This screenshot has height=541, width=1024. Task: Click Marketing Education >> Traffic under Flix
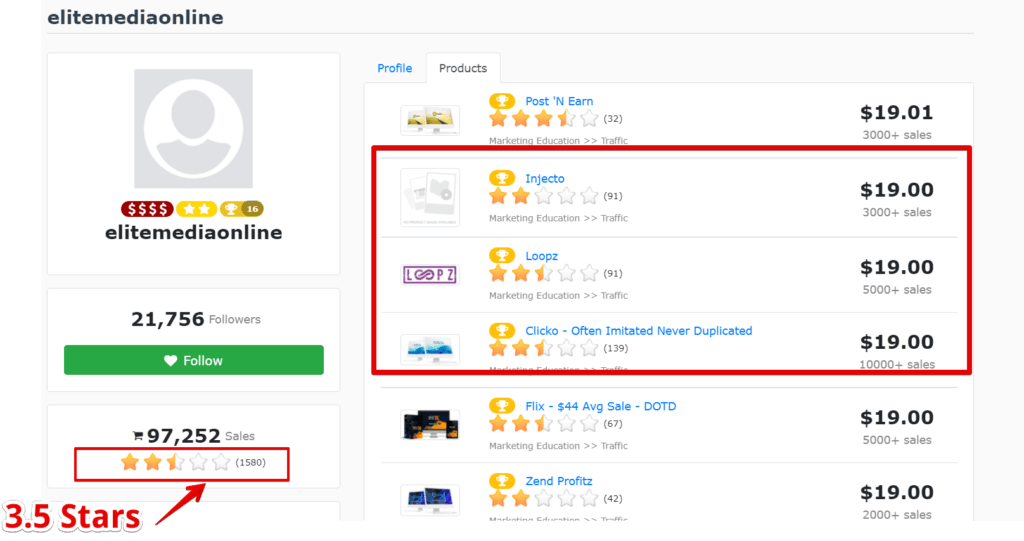click(x=558, y=446)
